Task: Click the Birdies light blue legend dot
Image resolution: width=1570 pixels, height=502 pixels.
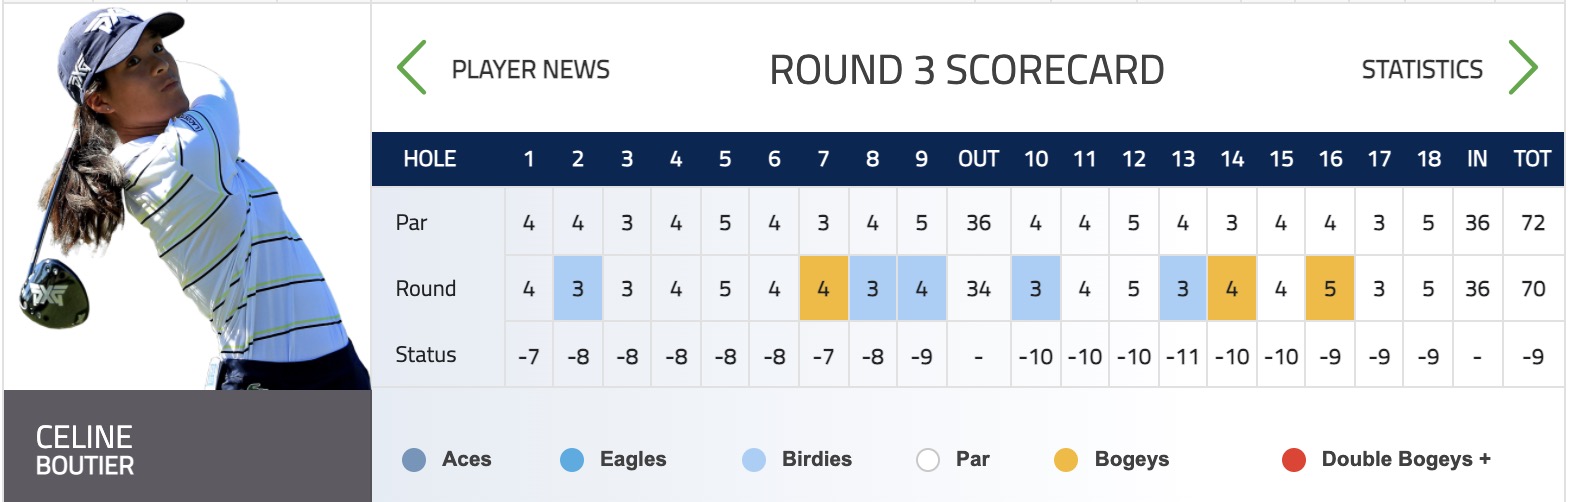Action: click(754, 460)
